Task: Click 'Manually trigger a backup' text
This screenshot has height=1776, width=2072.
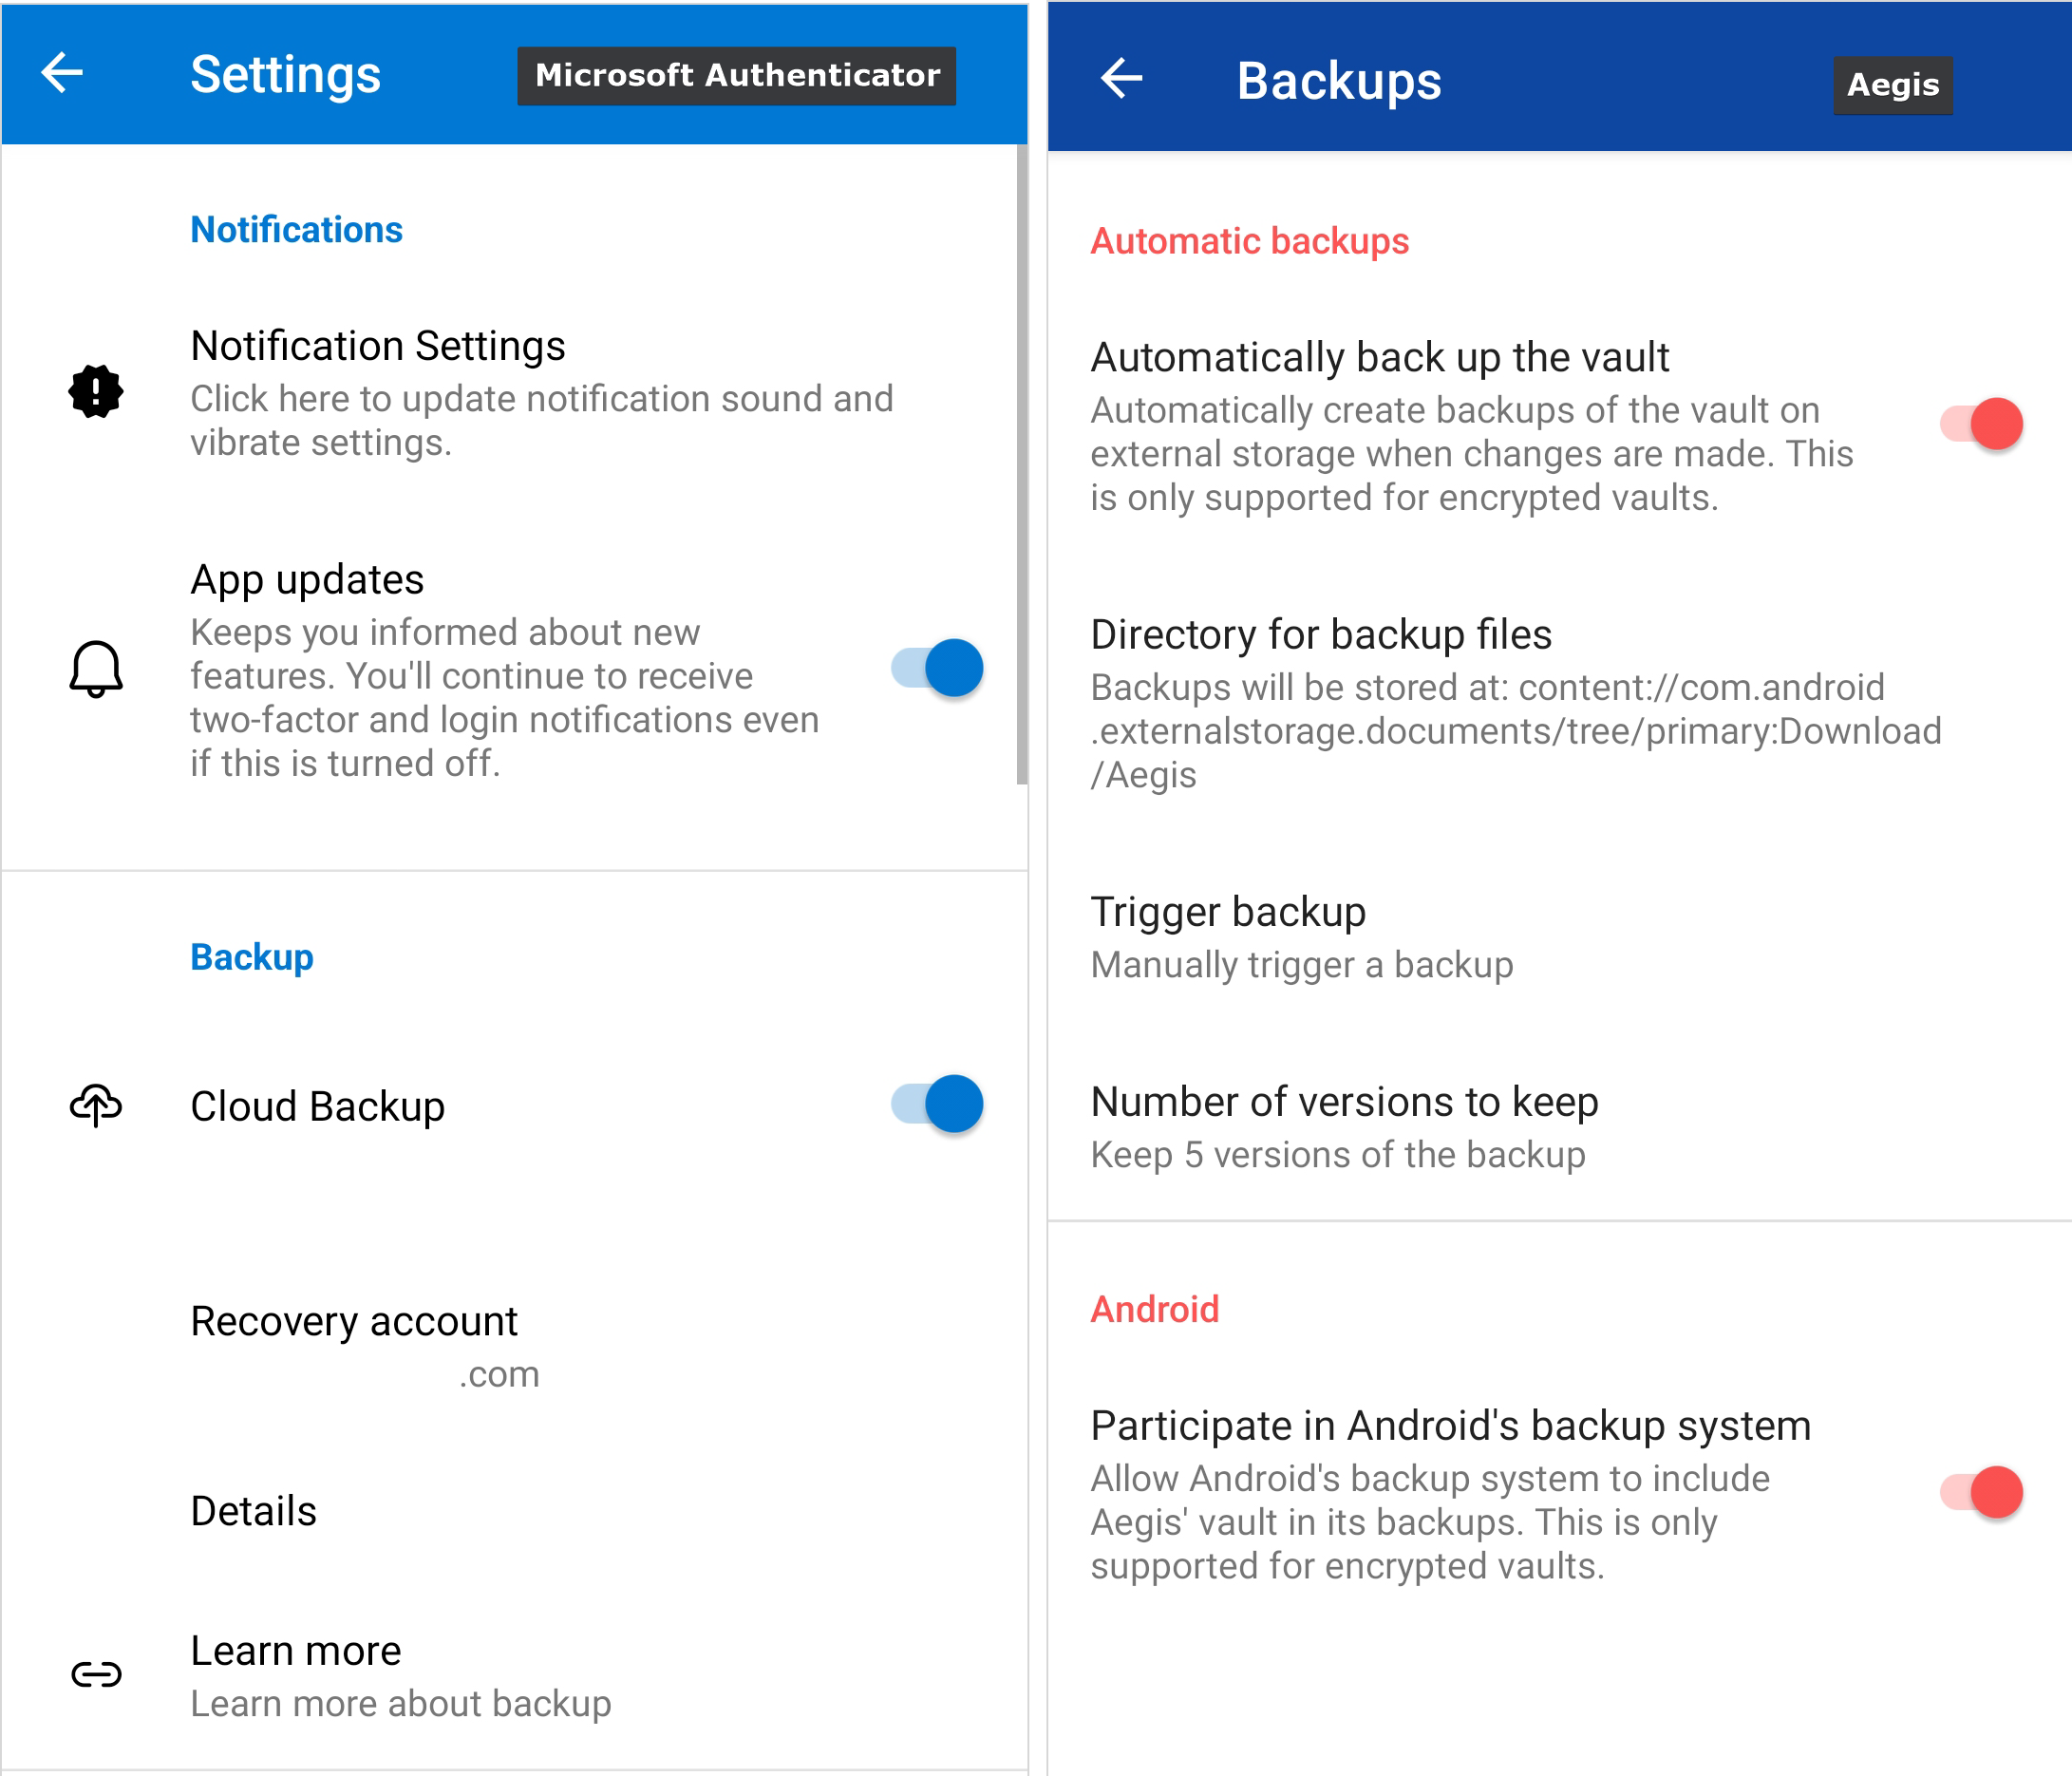Action: click(x=1301, y=964)
